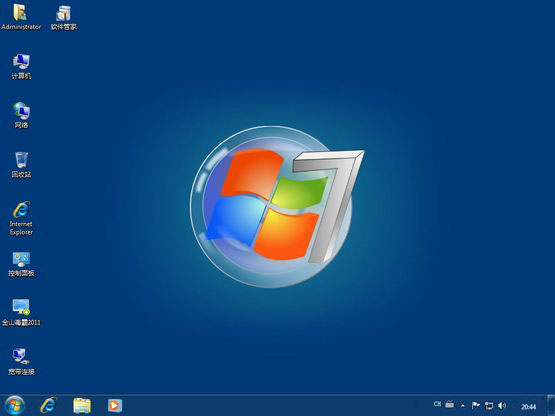Select the 网络 desktop icon

(x=21, y=115)
